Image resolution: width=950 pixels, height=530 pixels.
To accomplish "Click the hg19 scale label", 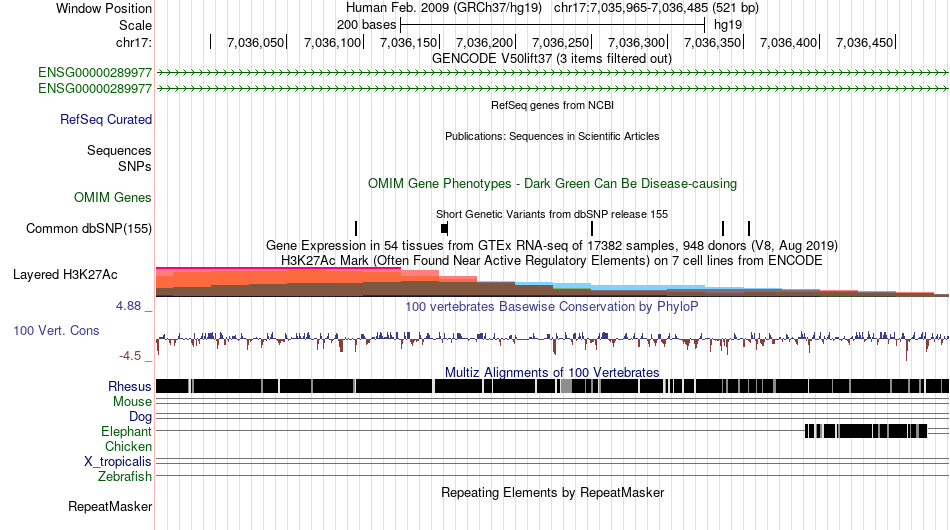I will pos(728,25).
